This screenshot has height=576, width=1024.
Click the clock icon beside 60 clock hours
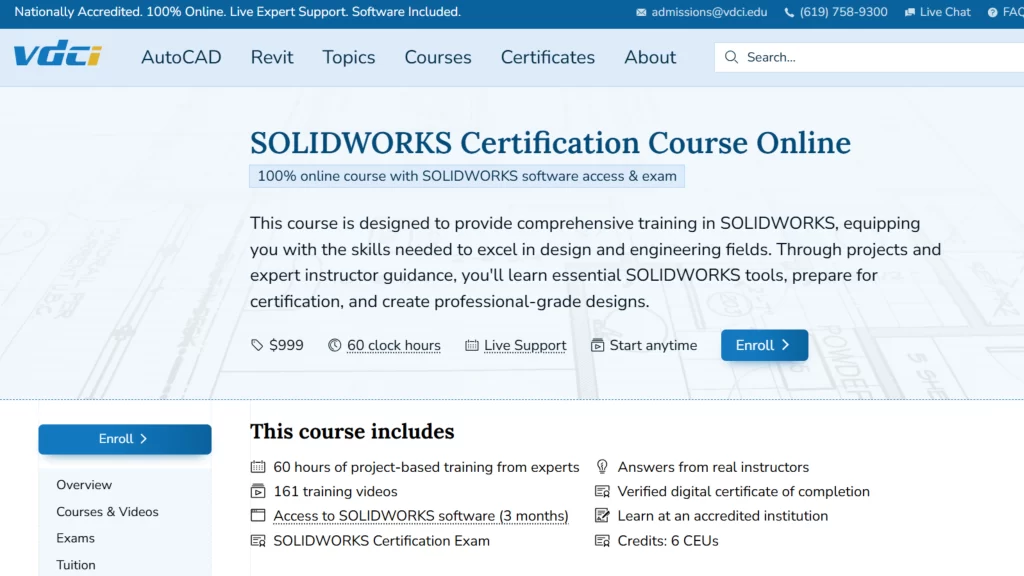334,345
